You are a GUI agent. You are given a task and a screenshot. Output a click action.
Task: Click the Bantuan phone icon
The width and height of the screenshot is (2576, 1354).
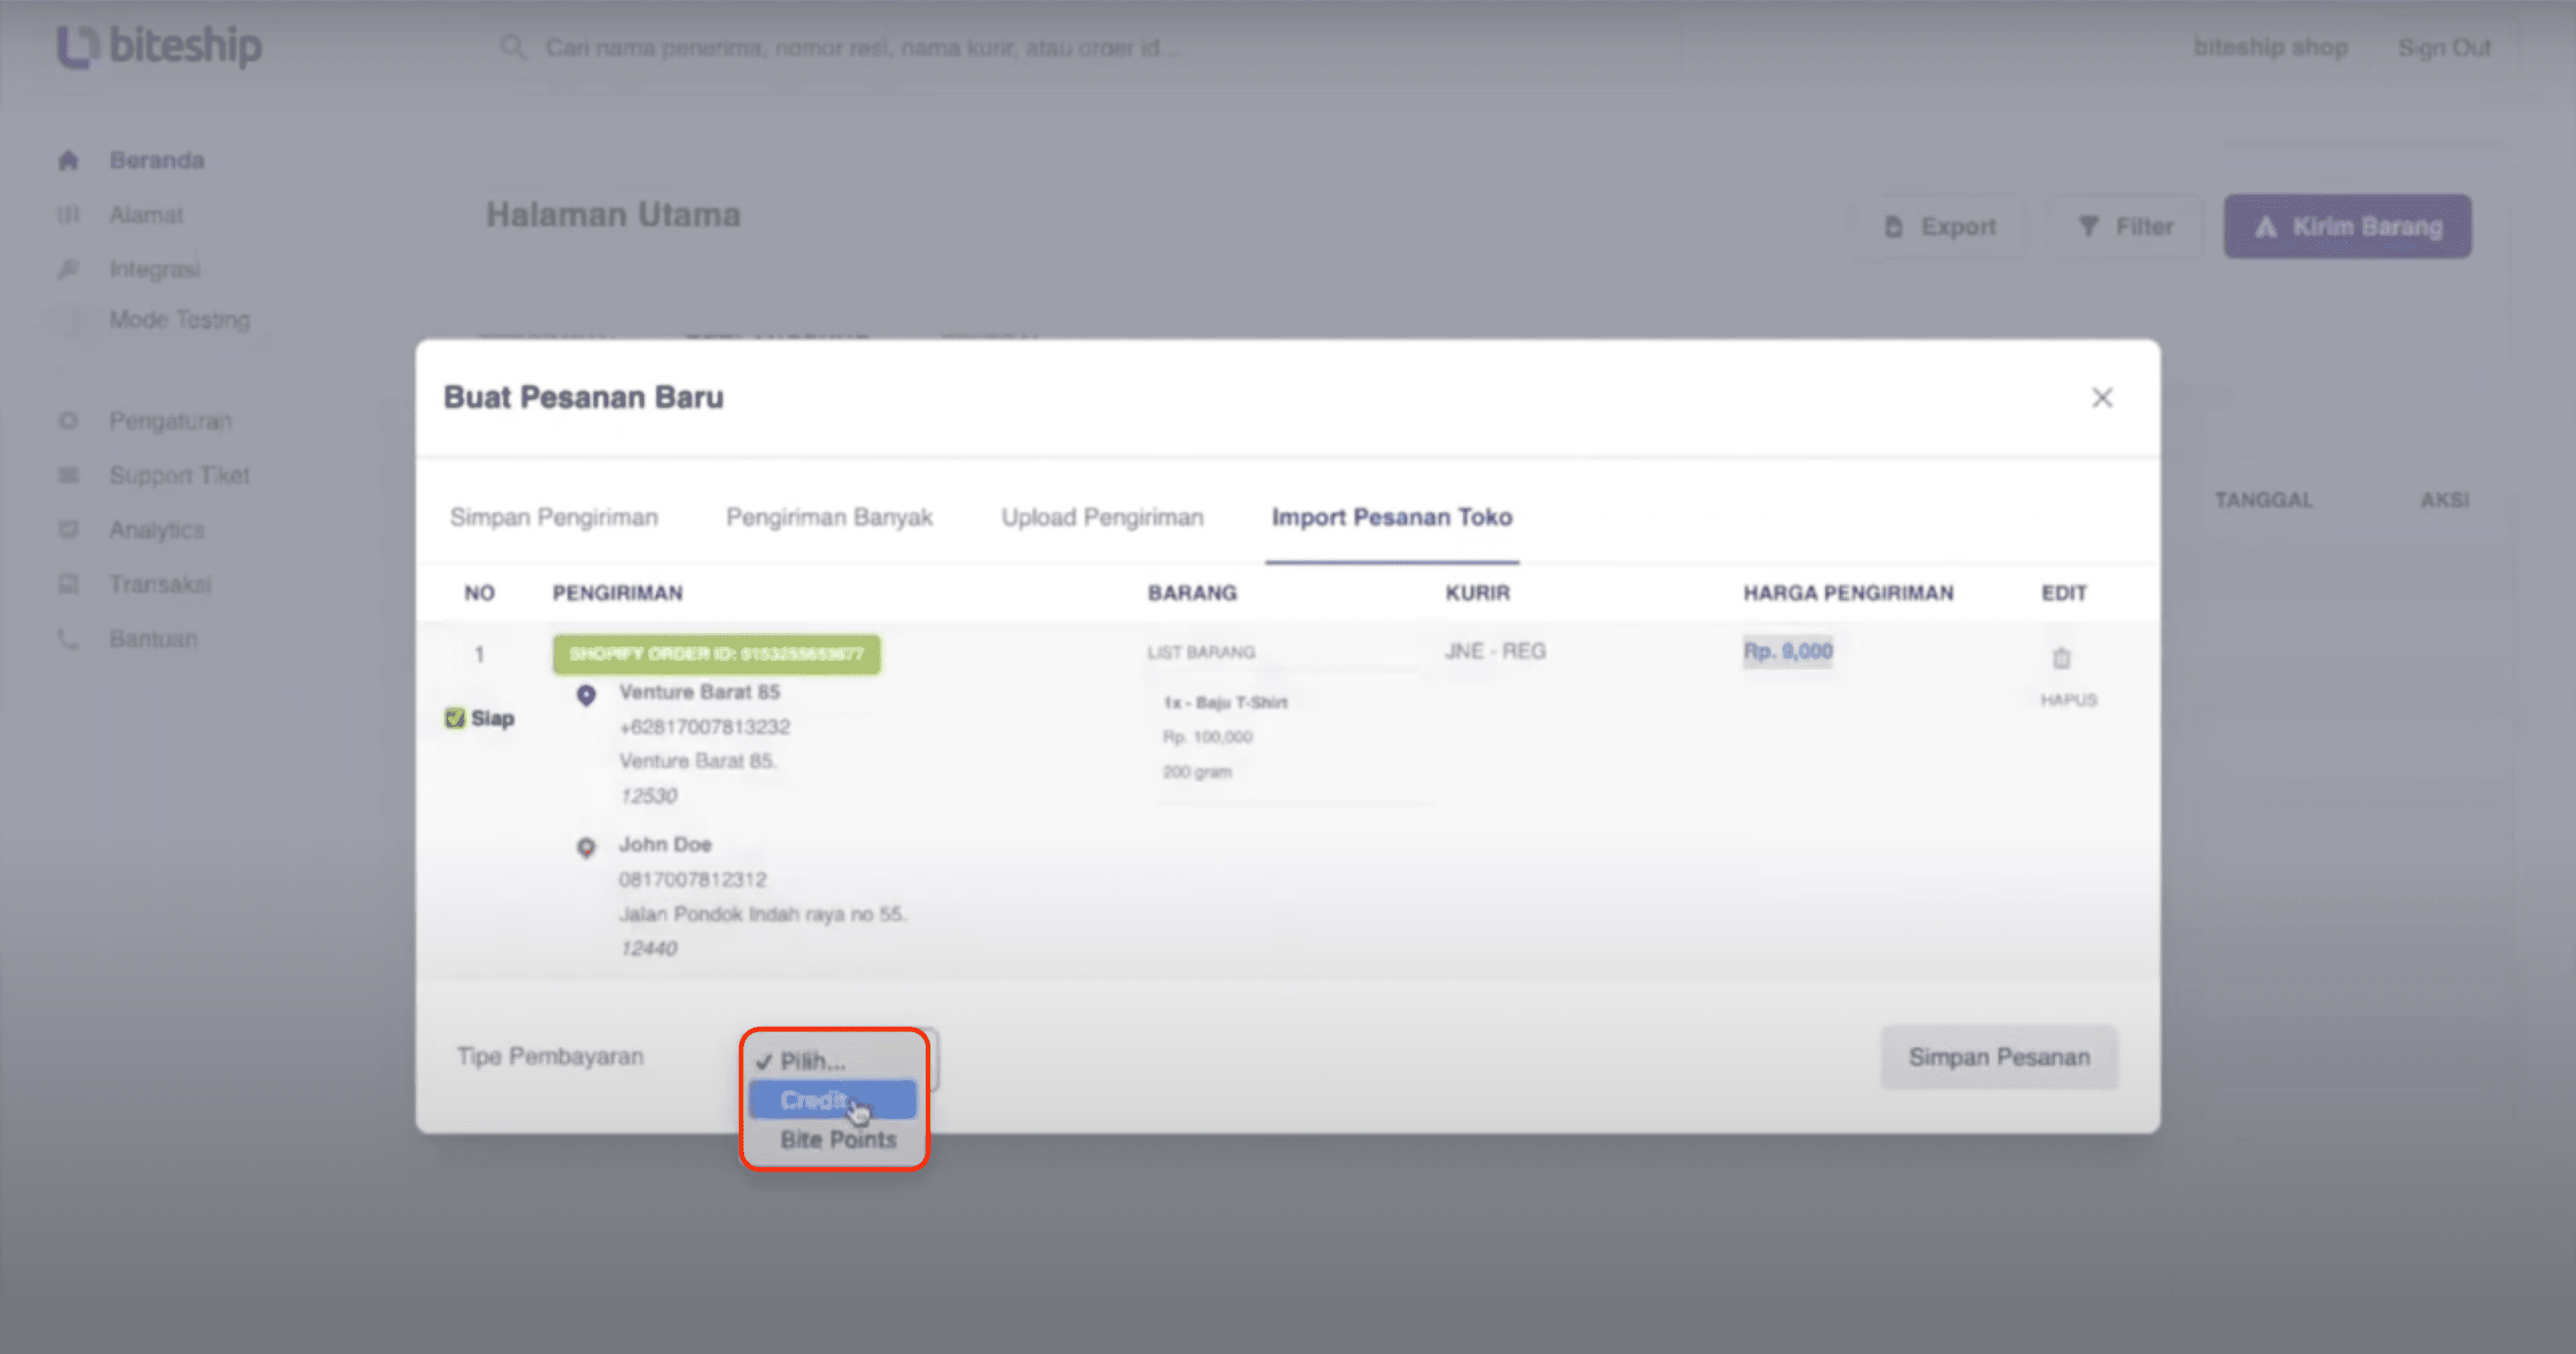click(68, 638)
